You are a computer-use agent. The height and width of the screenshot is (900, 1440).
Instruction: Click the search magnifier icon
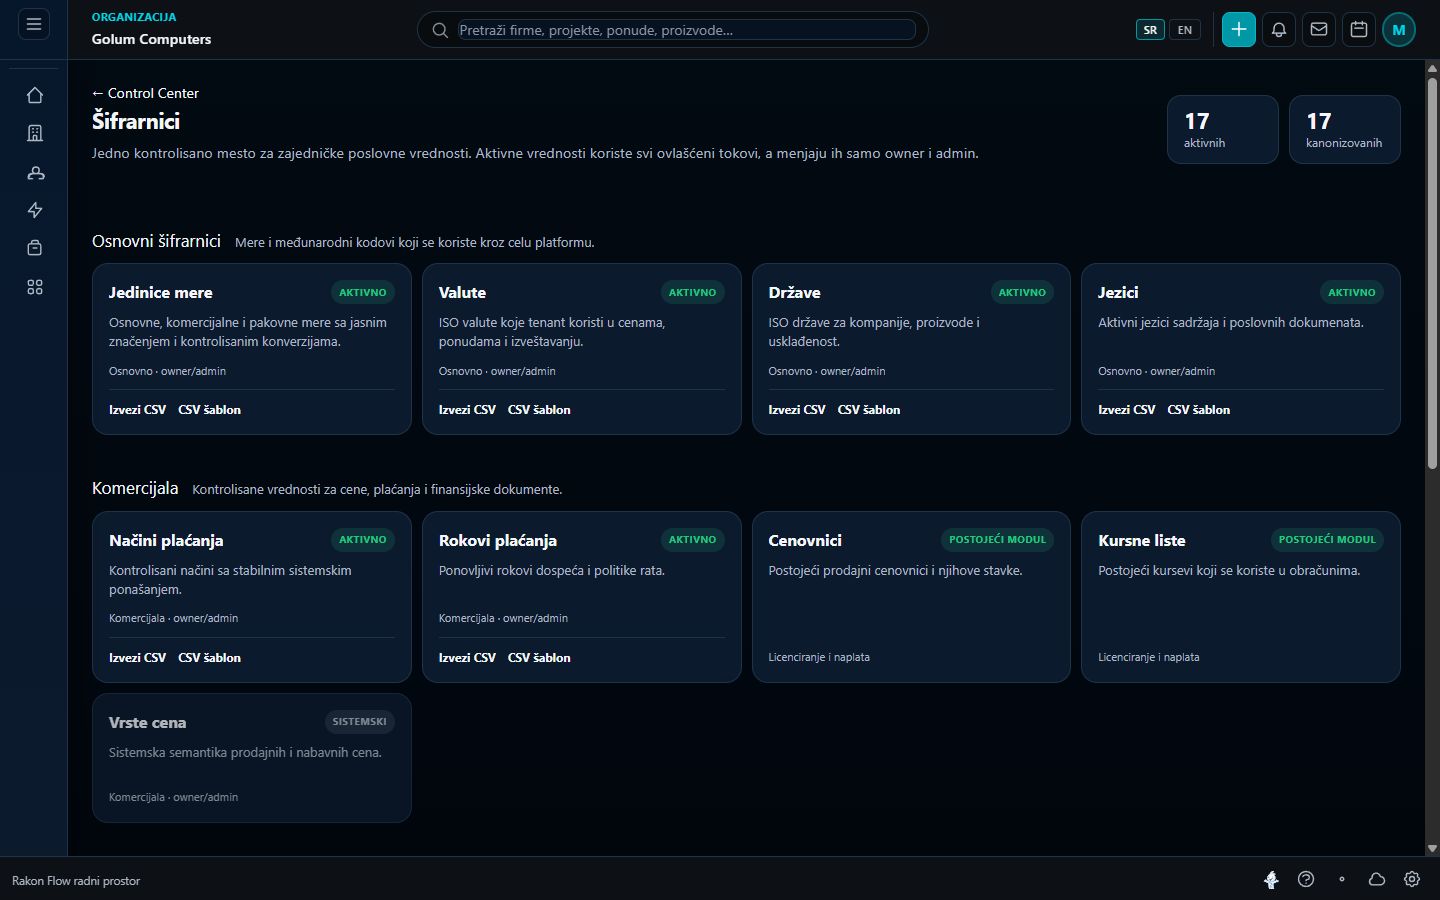tap(440, 30)
